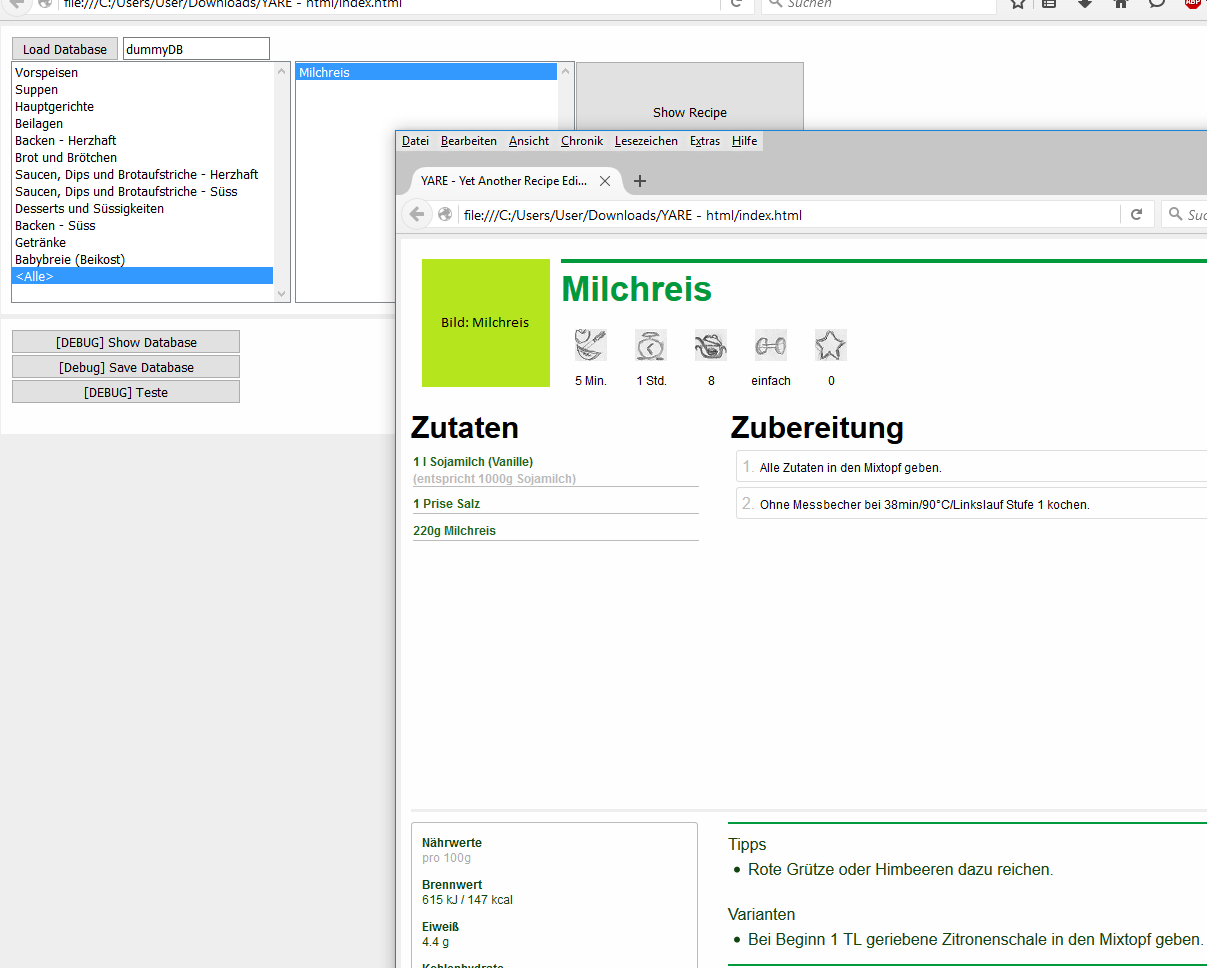Select Hauptgerichte category
The height and width of the screenshot is (968, 1207).
[143, 107]
